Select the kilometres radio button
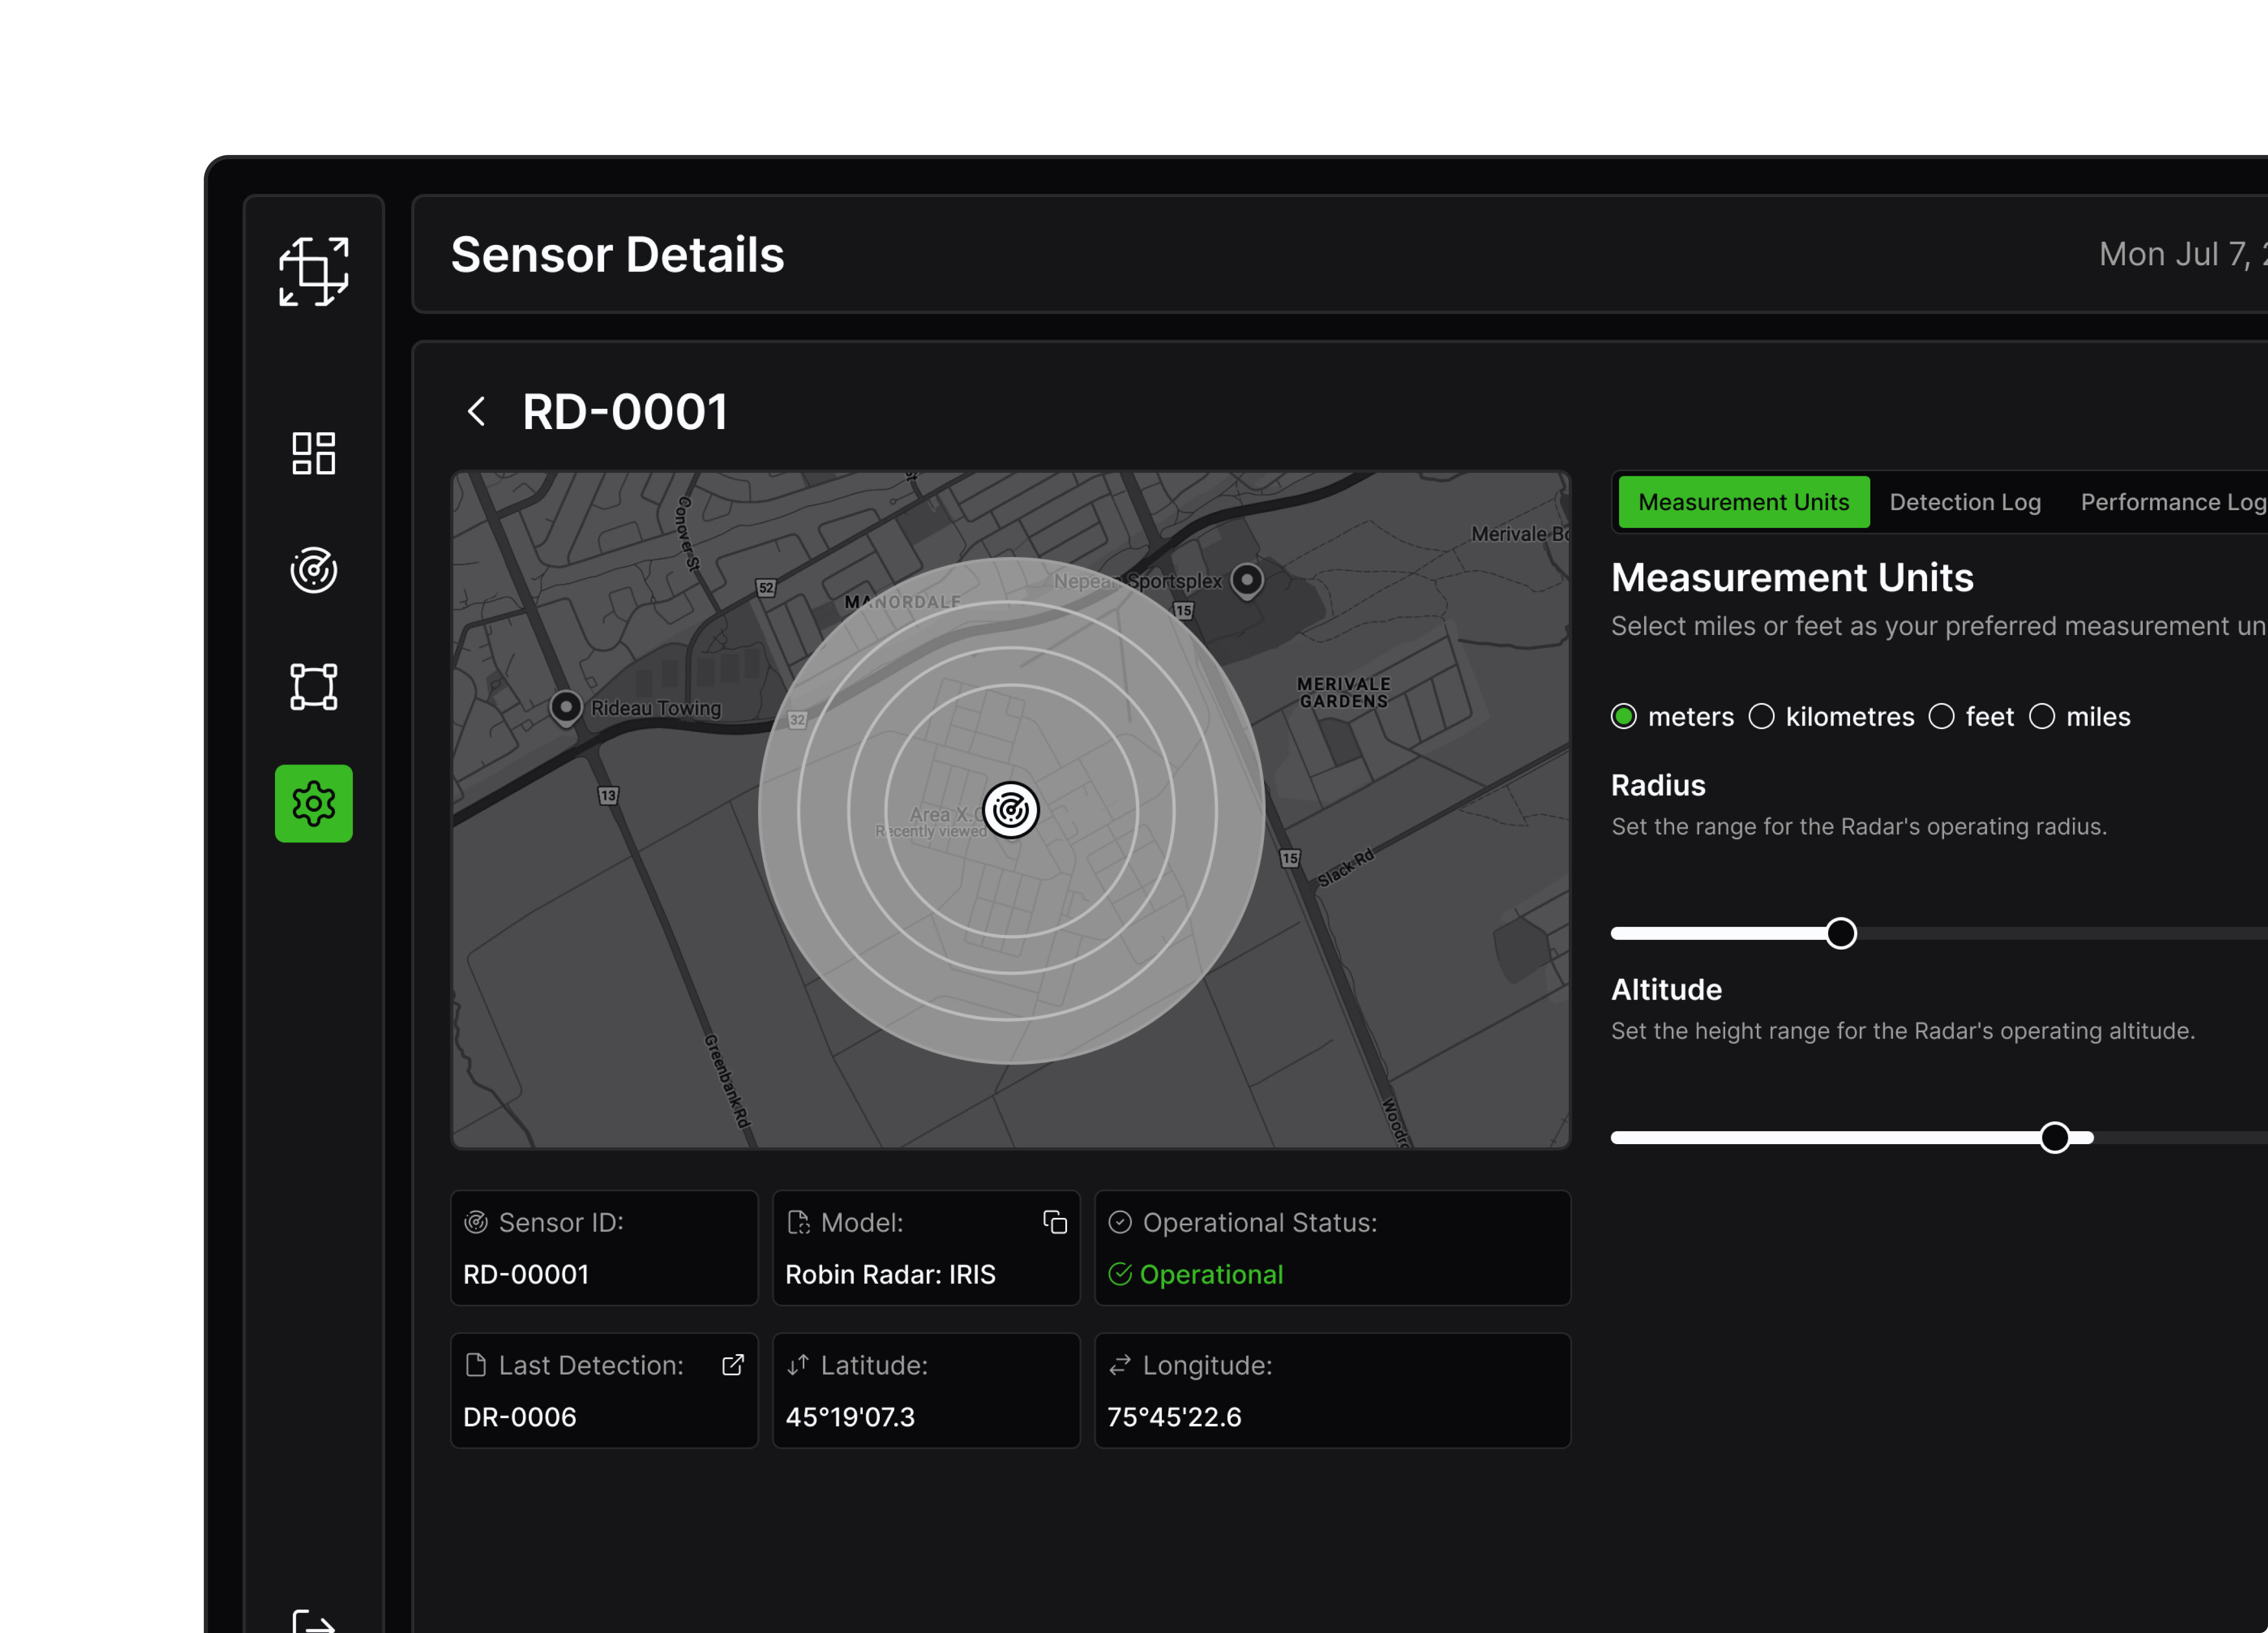 coord(1762,717)
